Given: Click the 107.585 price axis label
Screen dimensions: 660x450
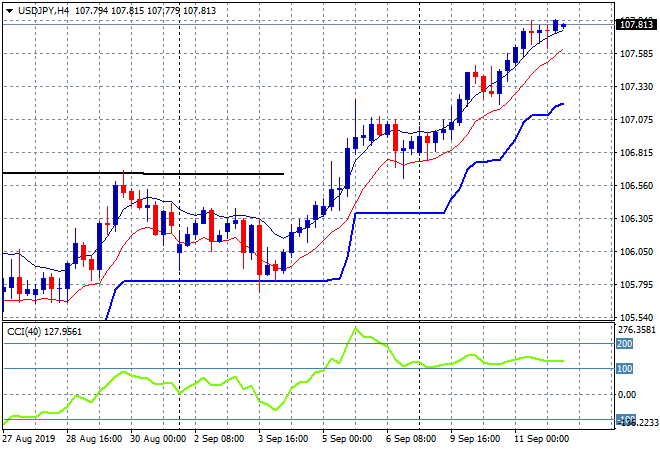Looking at the screenshot, I should (x=636, y=53).
